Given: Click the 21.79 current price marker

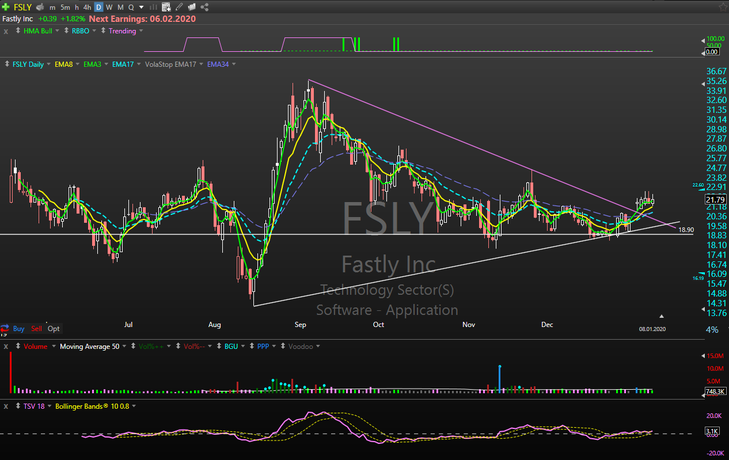Looking at the screenshot, I should [716, 200].
